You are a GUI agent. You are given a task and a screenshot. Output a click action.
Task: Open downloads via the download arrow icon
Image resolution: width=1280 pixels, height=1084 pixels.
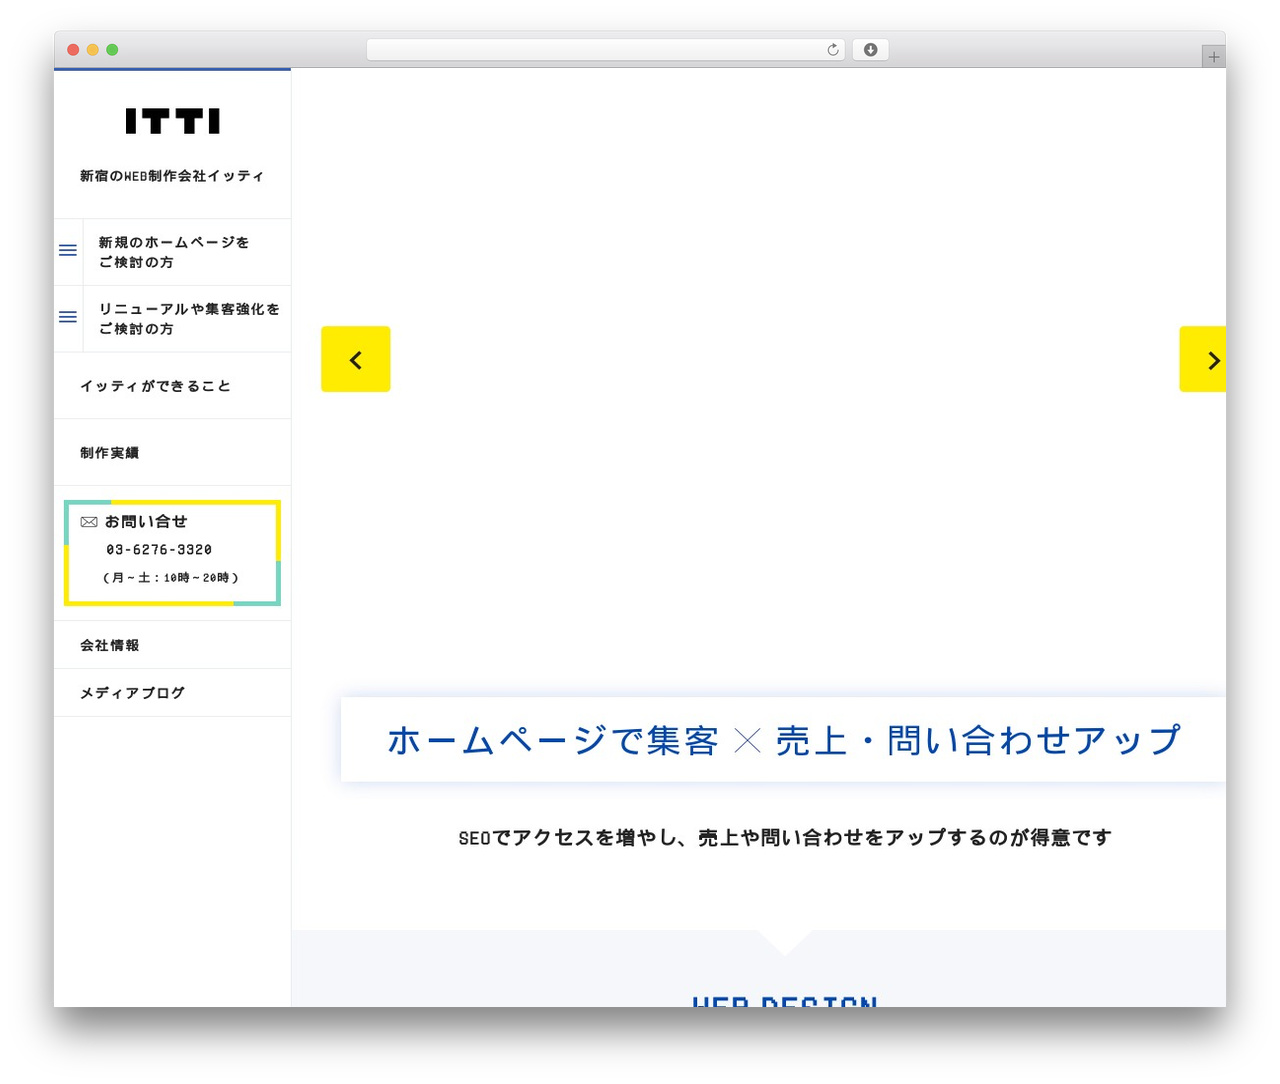[870, 50]
